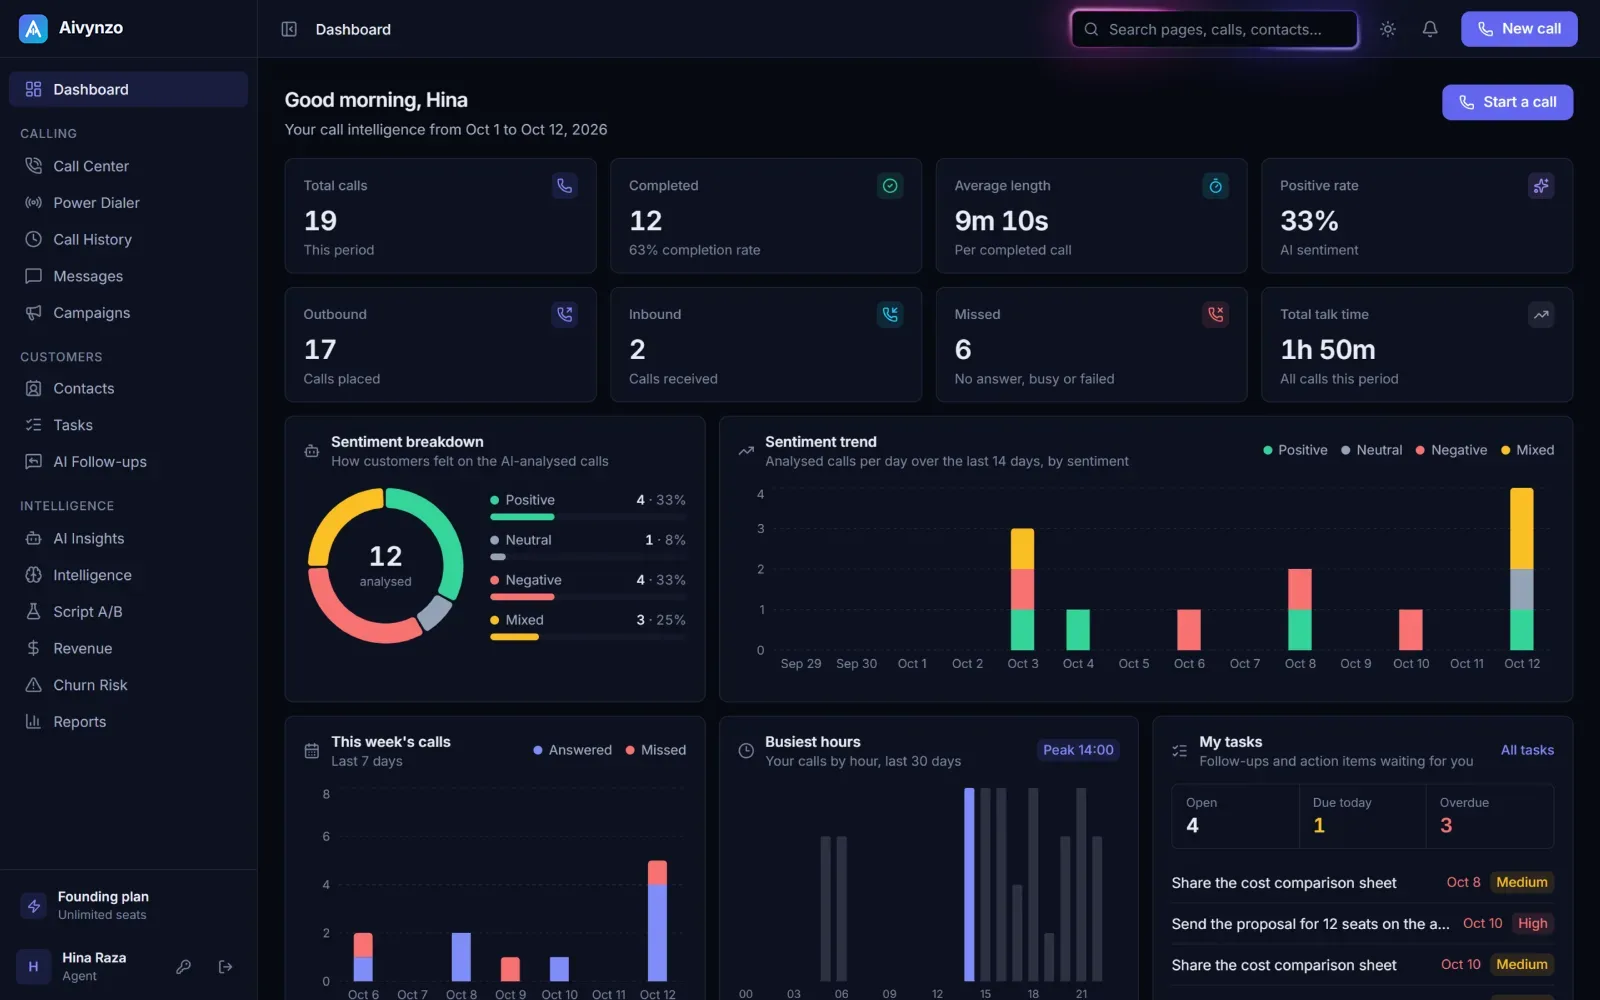Toggle the Positive legend in Sentiment trend
Image resolution: width=1600 pixels, height=1000 pixels.
[1295, 450]
